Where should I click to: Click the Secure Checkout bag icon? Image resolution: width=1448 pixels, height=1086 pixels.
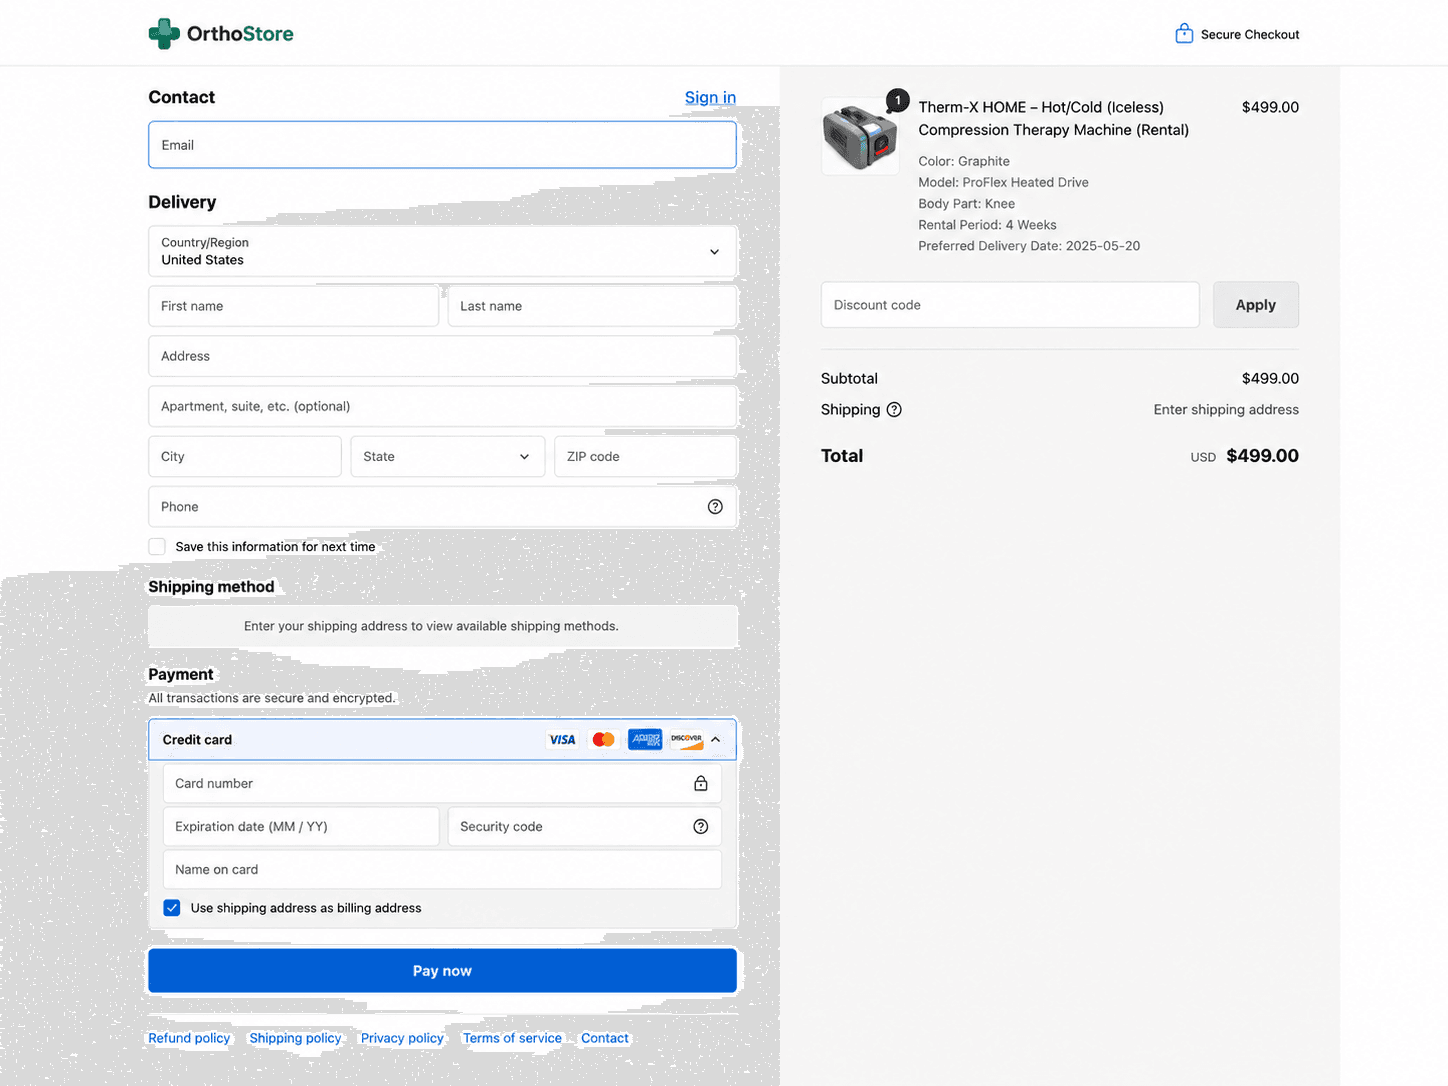[x=1184, y=33]
